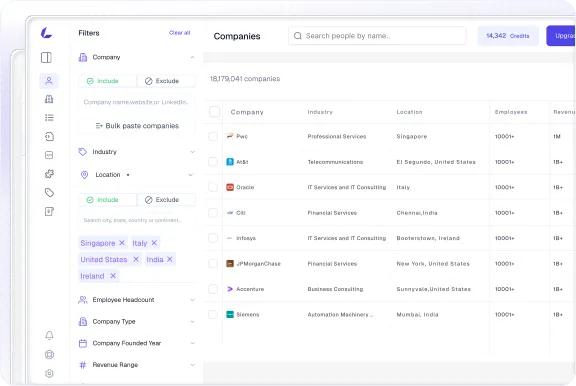Open the People icon in sidebar
Screen dimensions: 576x386
pyautogui.click(x=49, y=81)
